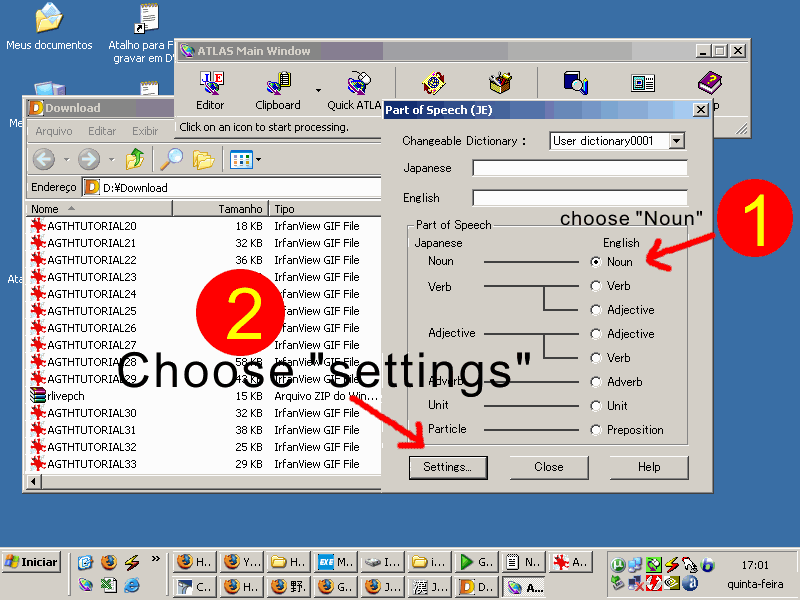Open the monitor with magnifier icon in ATLAS toolbar
The height and width of the screenshot is (600, 800).
coord(576,83)
